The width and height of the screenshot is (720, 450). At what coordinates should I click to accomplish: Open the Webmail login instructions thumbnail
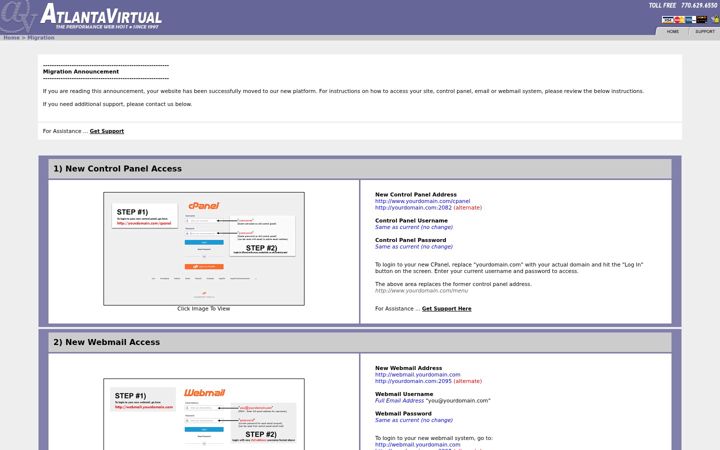(x=204, y=414)
